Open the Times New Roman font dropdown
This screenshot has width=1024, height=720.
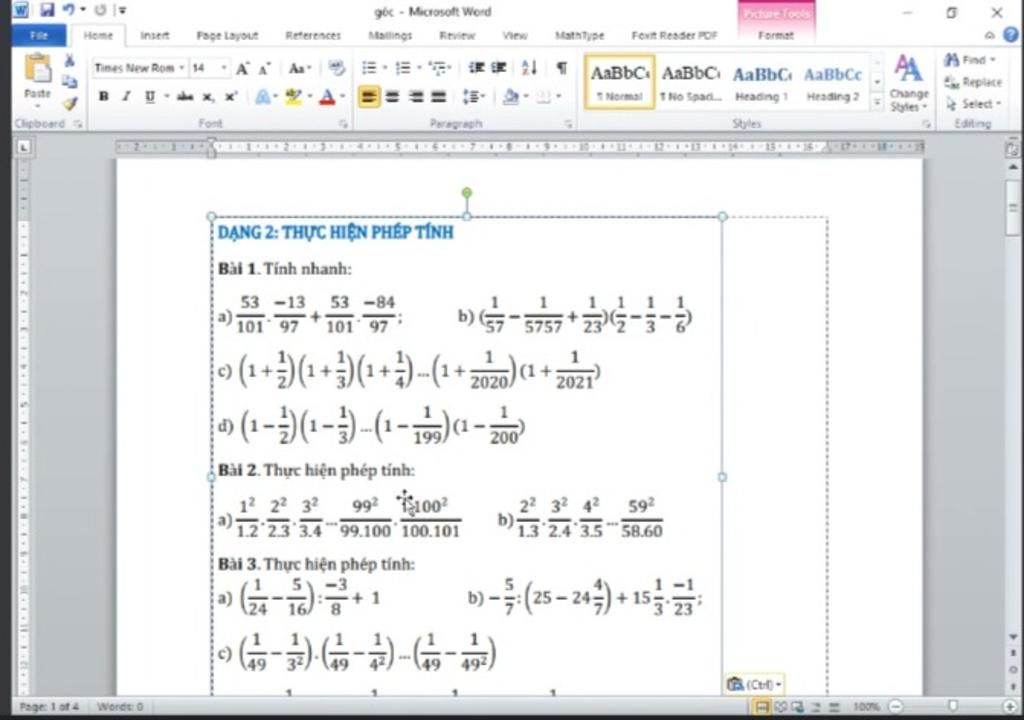pos(181,68)
